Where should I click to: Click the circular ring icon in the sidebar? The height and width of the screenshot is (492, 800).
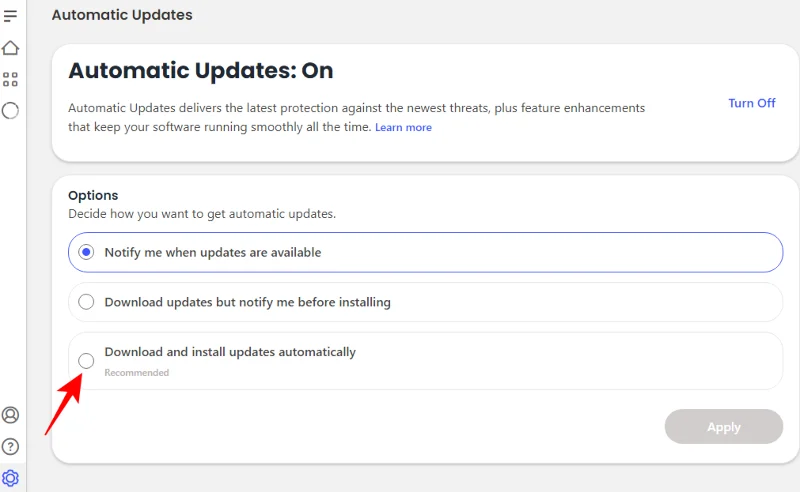[x=11, y=111]
